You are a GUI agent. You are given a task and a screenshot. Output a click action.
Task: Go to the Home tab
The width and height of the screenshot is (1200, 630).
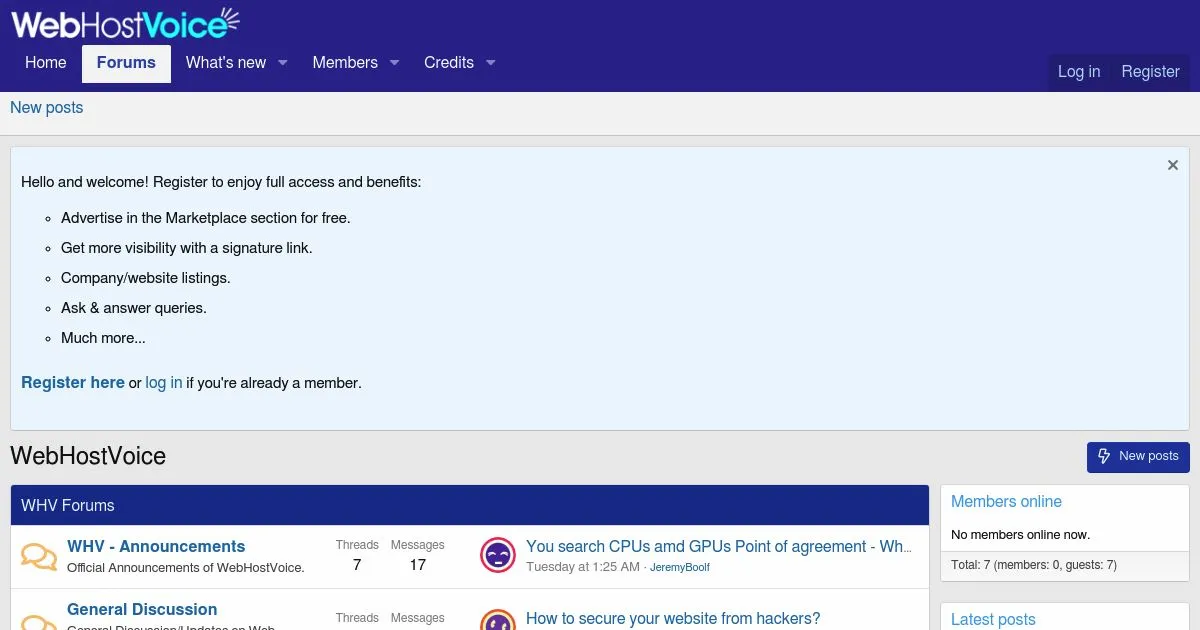pyautogui.click(x=46, y=63)
